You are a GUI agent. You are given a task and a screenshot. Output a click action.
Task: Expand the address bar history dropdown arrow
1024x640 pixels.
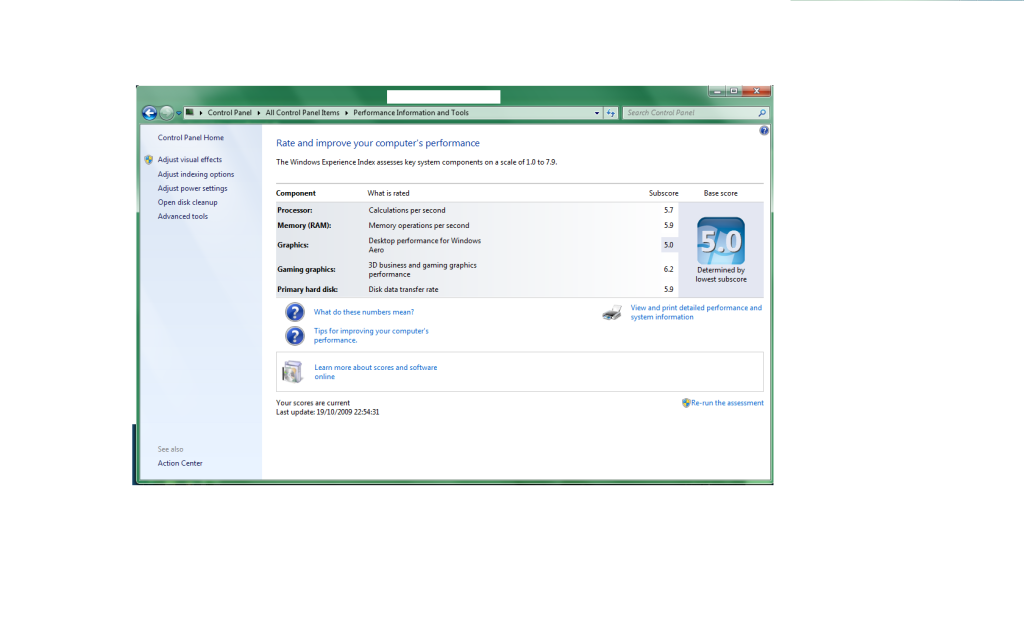click(597, 113)
